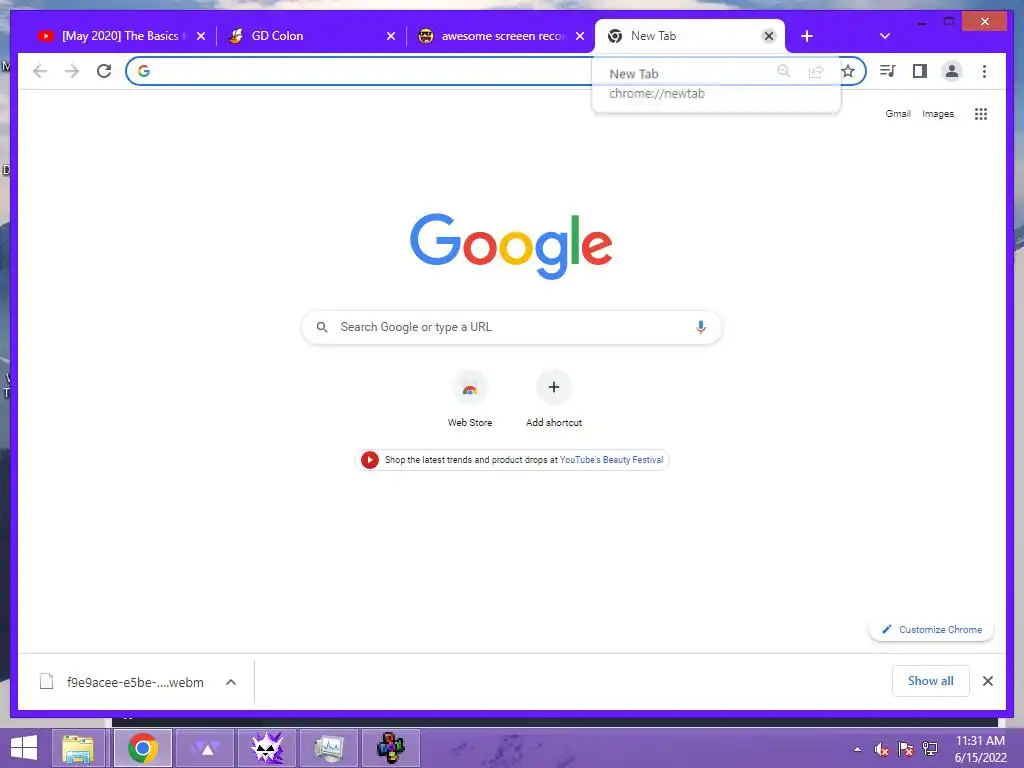Open the Windows Start button
Screen dimensions: 1024x768
pos(24,748)
